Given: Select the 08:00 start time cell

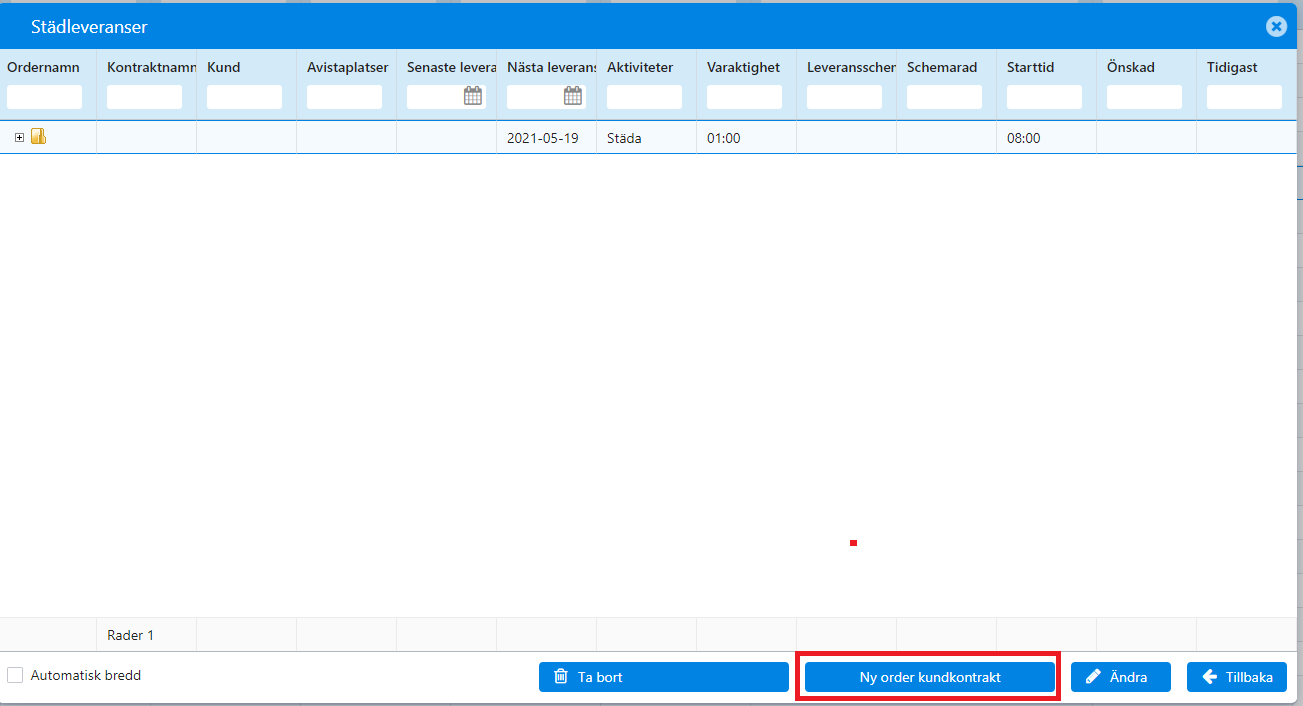Looking at the screenshot, I should pos(1046,138).
